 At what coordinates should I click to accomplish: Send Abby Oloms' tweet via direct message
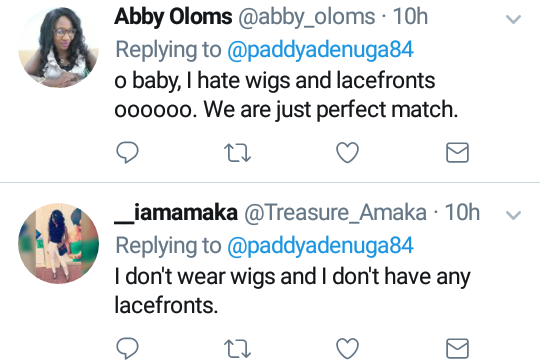tap(457, 152)
